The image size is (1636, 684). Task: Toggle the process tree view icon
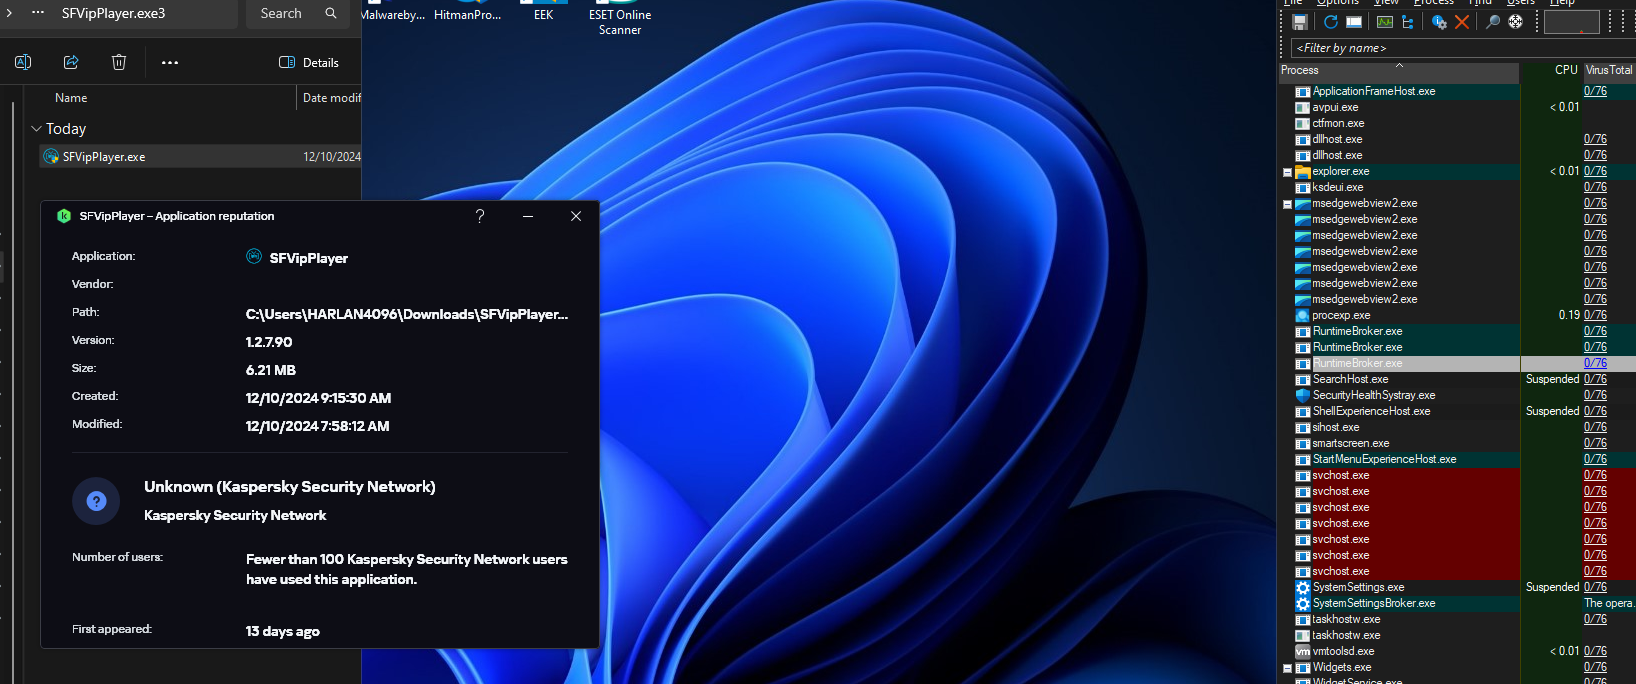pos(1408,22)
